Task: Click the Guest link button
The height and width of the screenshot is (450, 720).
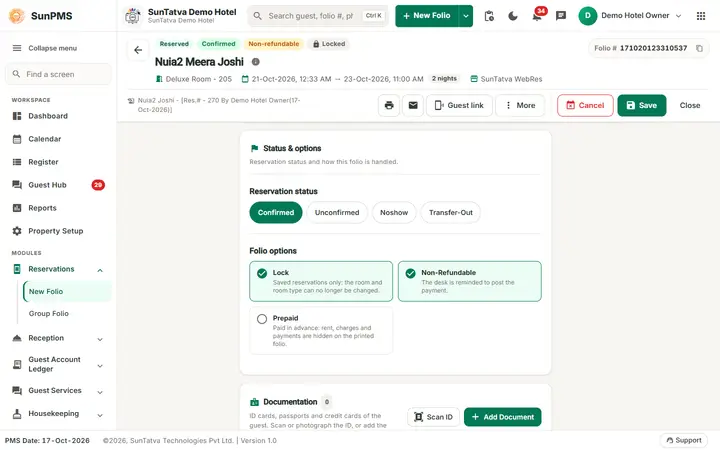Action: pos(459,105)
